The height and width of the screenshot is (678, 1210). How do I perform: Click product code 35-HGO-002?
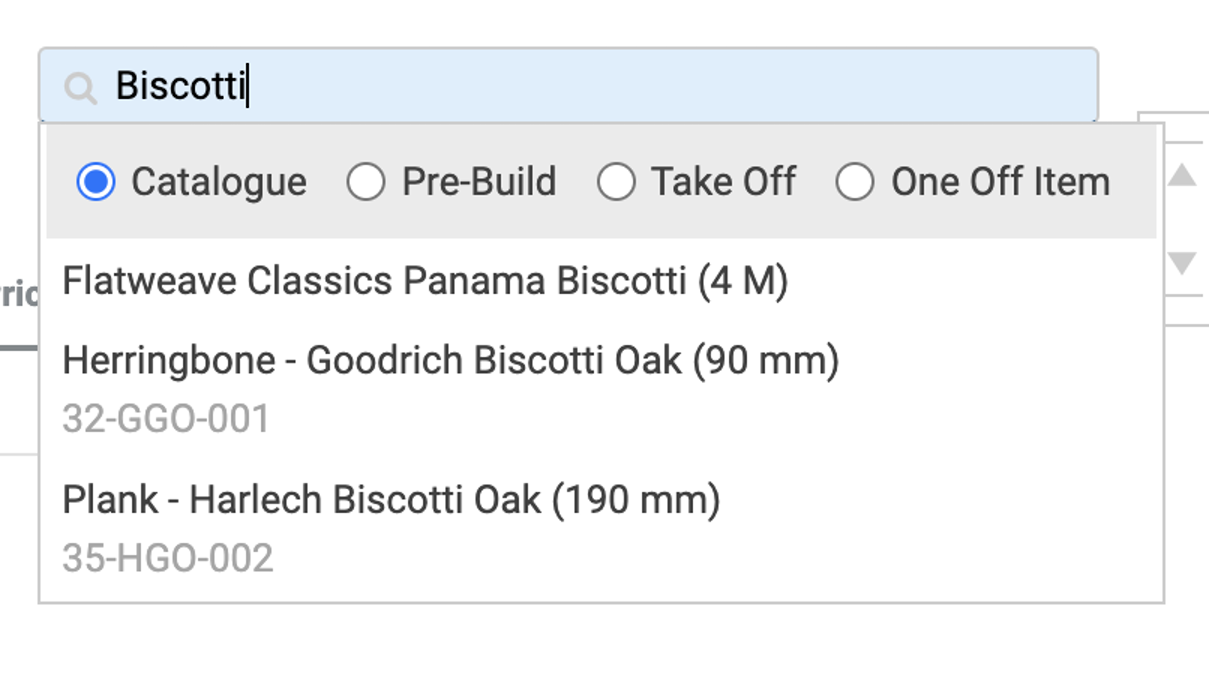[x=167, y=558]
